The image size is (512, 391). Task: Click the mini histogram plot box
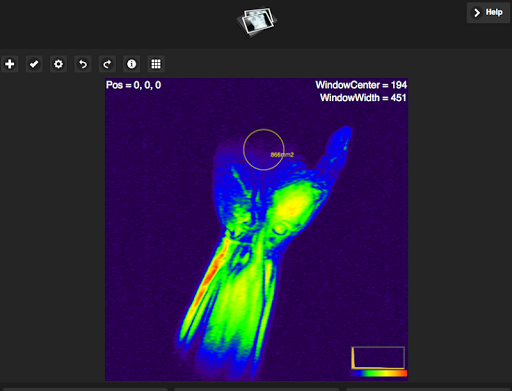coord(378,358)
